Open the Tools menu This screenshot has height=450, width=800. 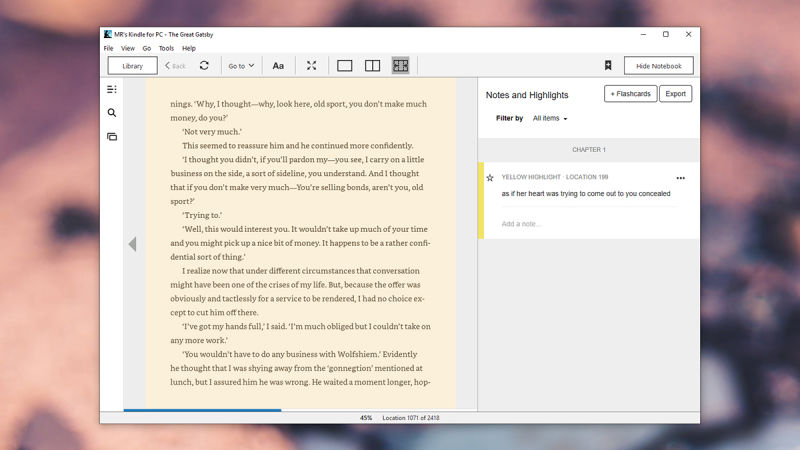point(166,48)
